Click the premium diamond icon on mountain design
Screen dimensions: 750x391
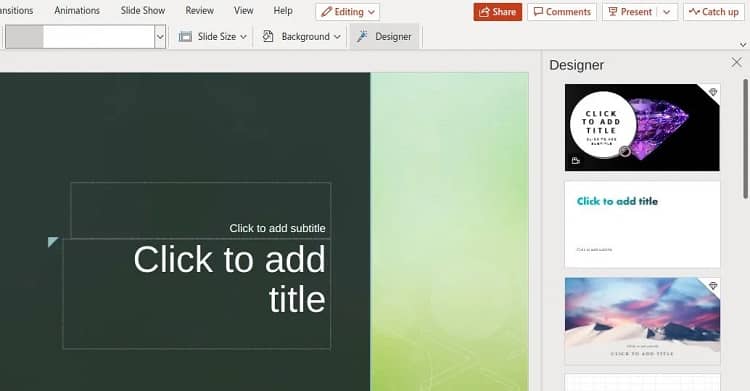(713, 286)
